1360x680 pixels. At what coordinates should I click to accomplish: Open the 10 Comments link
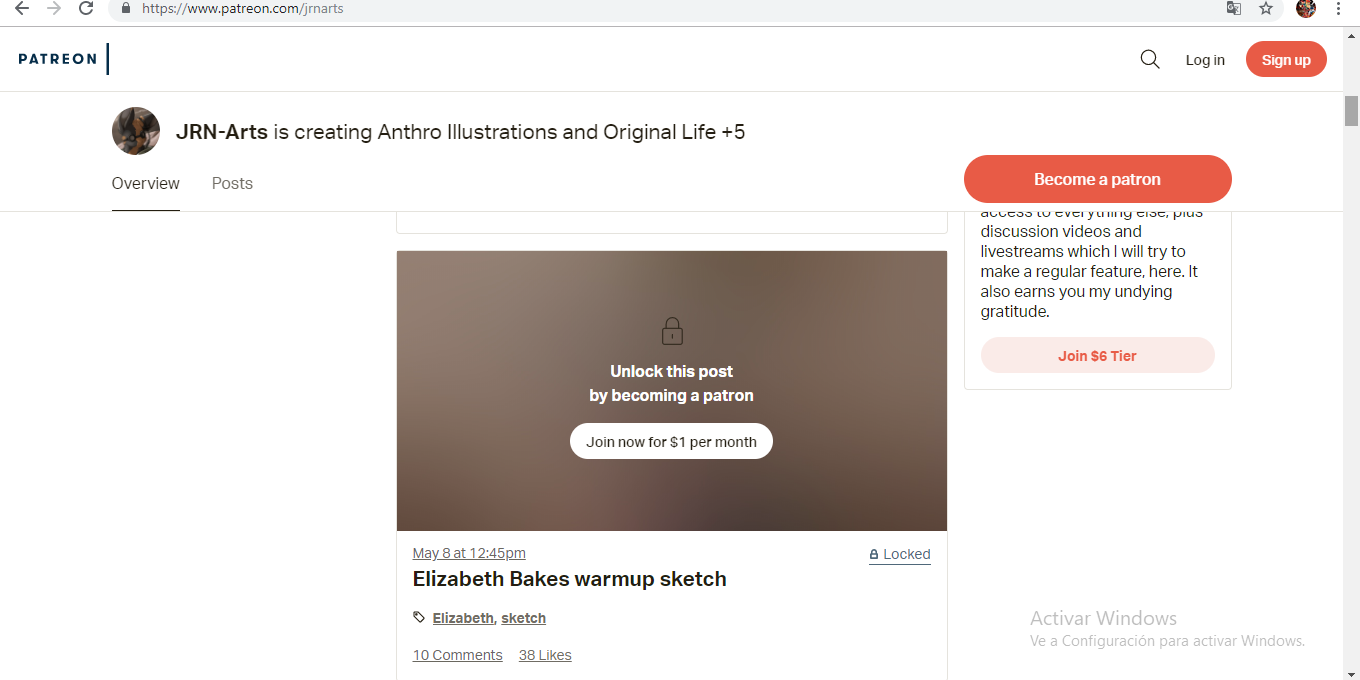[458, 655]
